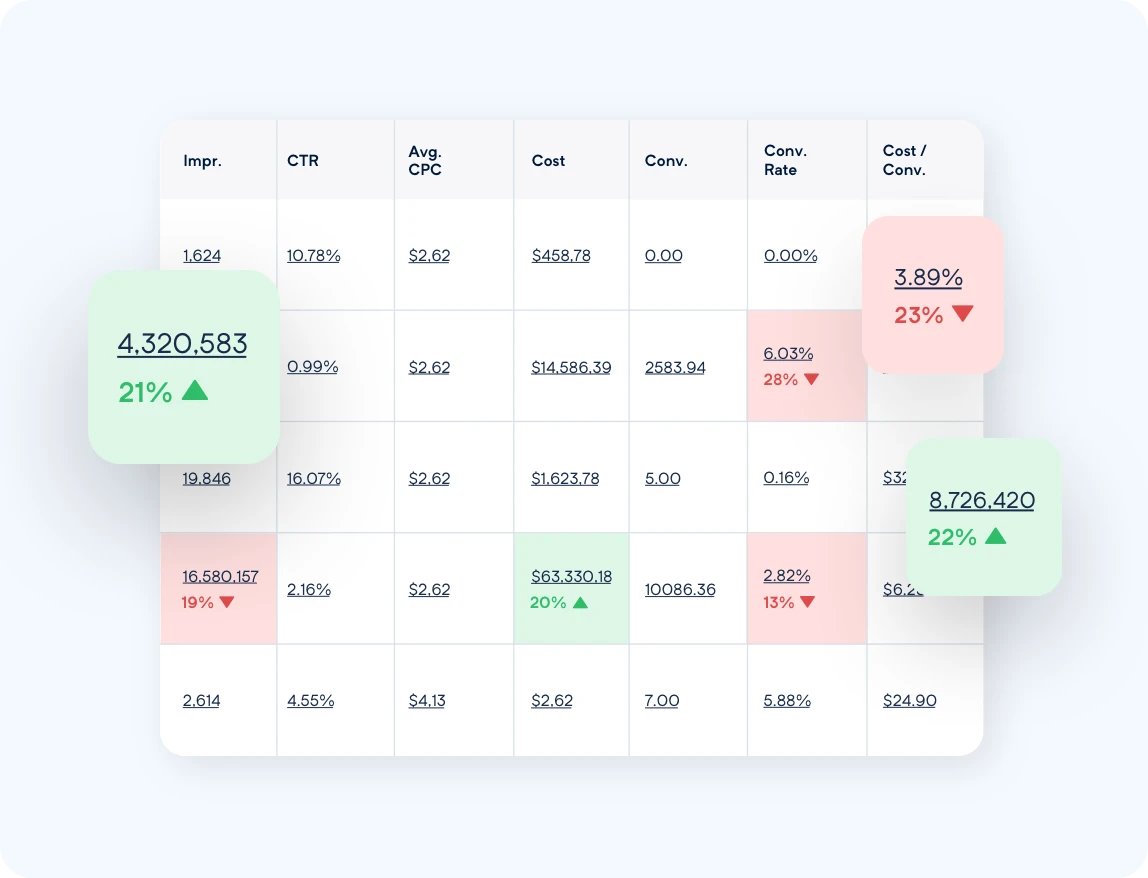
Task: Open the 4,320,583 impressions link
Action: 182,344
